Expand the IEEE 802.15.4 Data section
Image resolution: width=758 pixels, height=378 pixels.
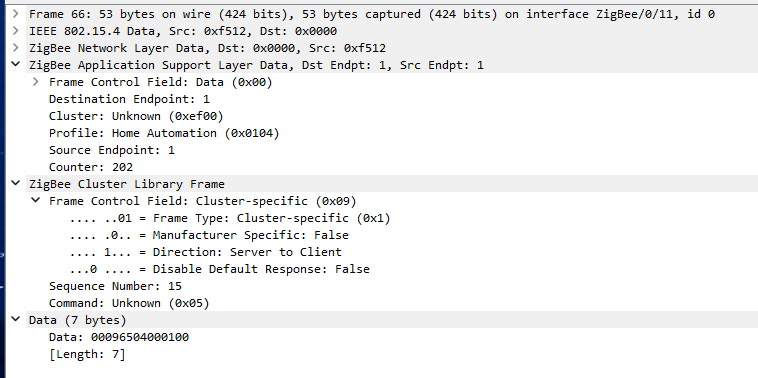(x=16, y=31)
